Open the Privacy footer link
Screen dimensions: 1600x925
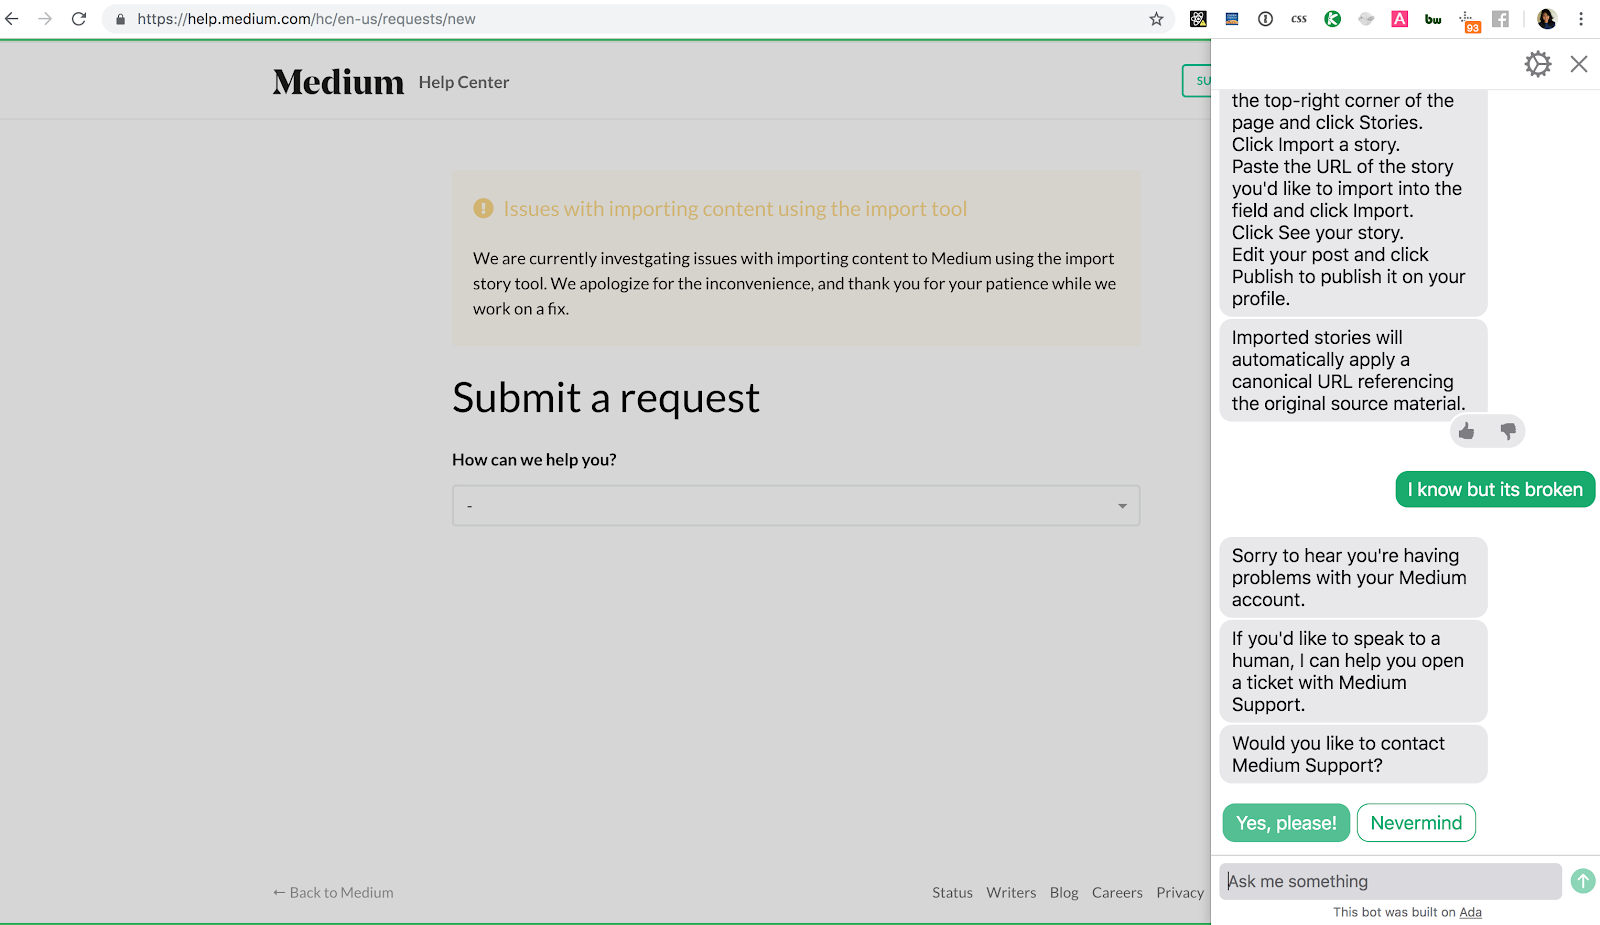tap(1180, 893)
